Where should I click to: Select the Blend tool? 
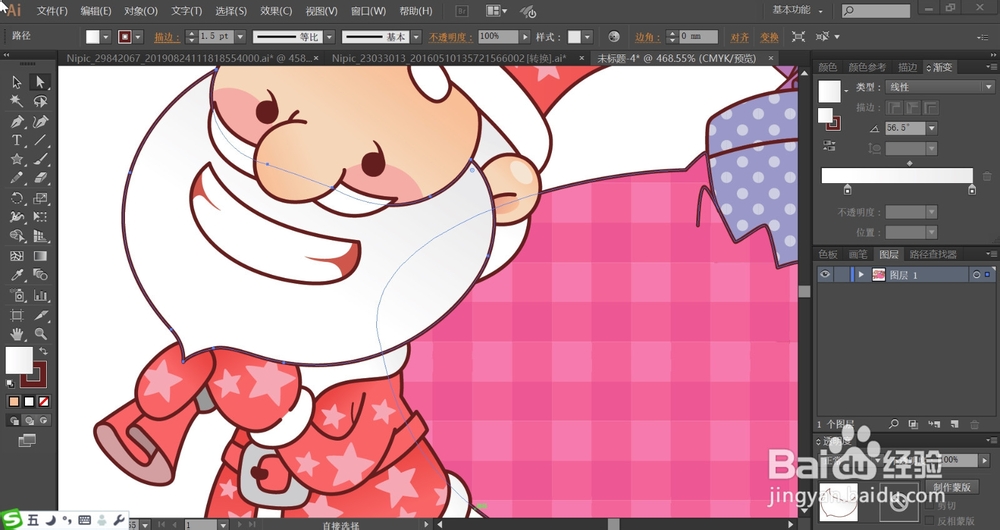click(40, 276)
